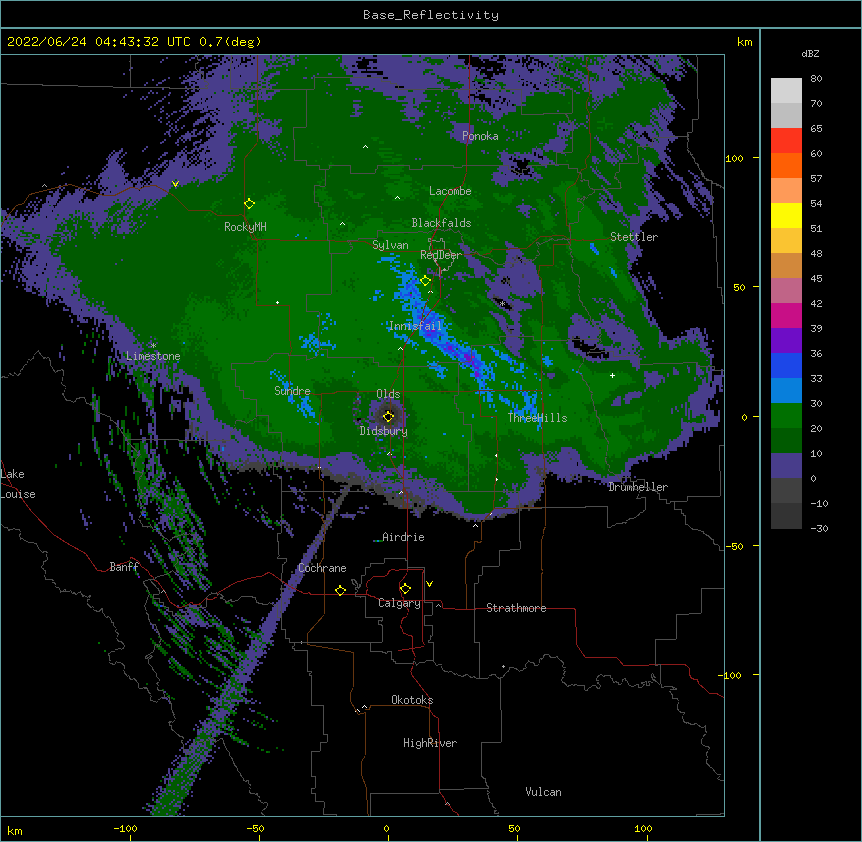
Task: Click the Cochrane town label
Action: [x=322, y=568]
